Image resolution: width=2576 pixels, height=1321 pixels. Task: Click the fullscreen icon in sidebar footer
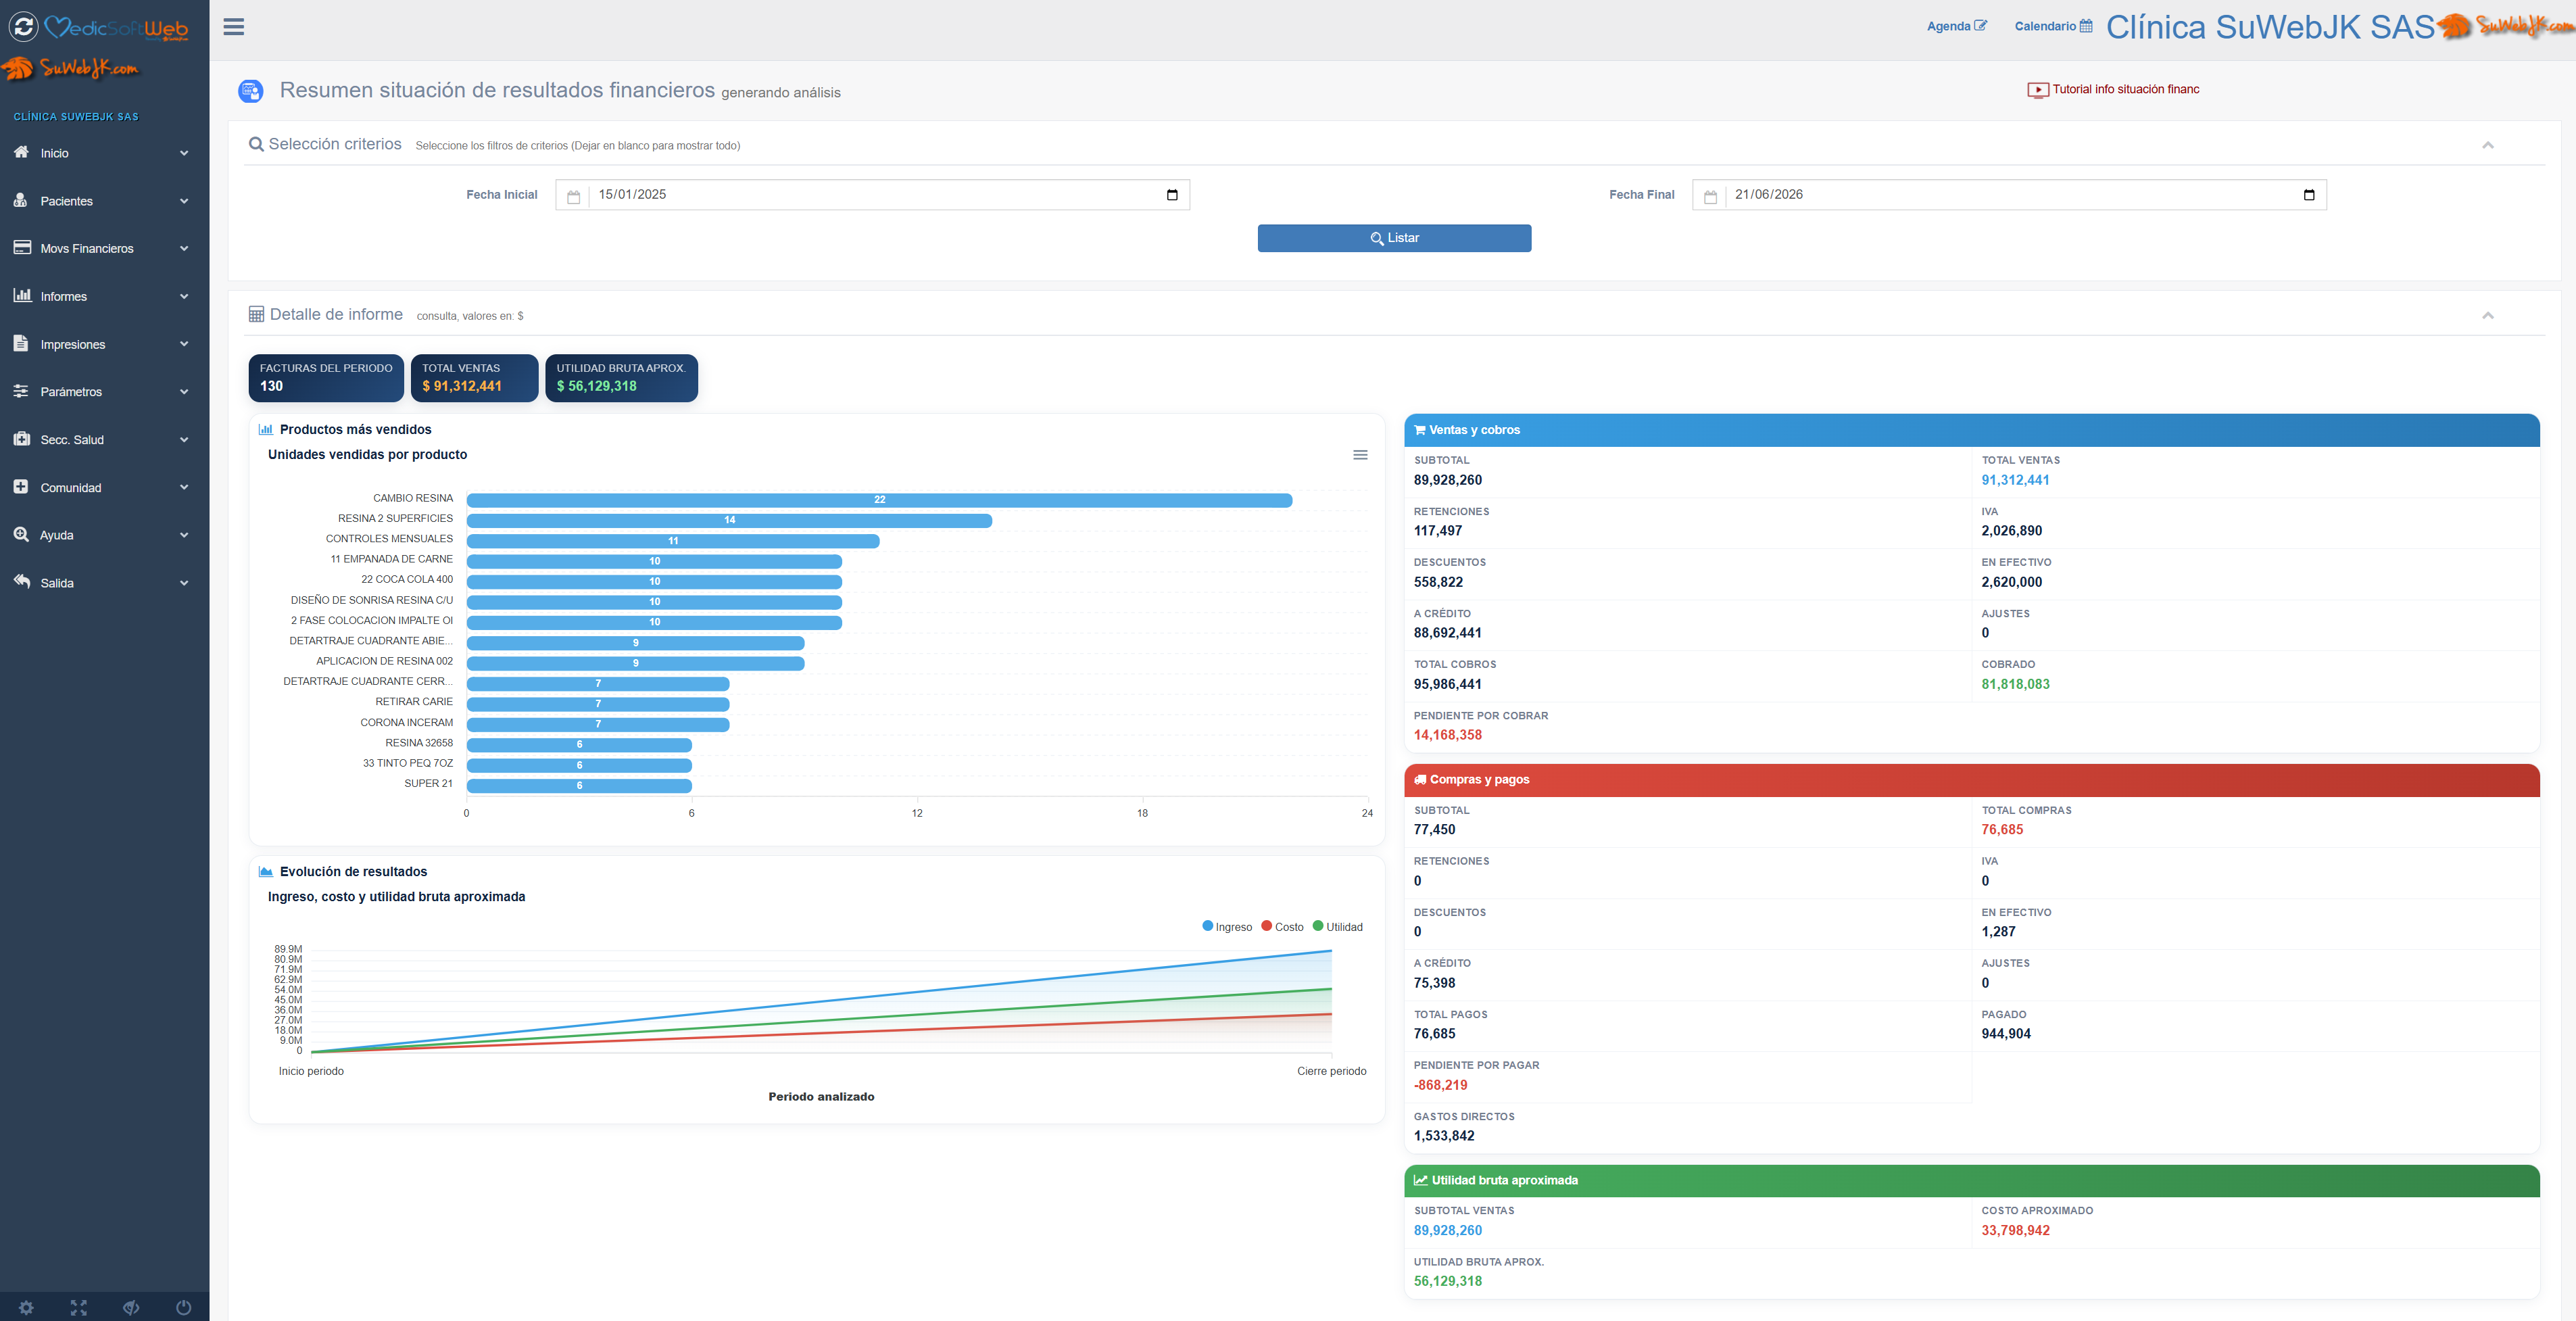(78, 1307)
